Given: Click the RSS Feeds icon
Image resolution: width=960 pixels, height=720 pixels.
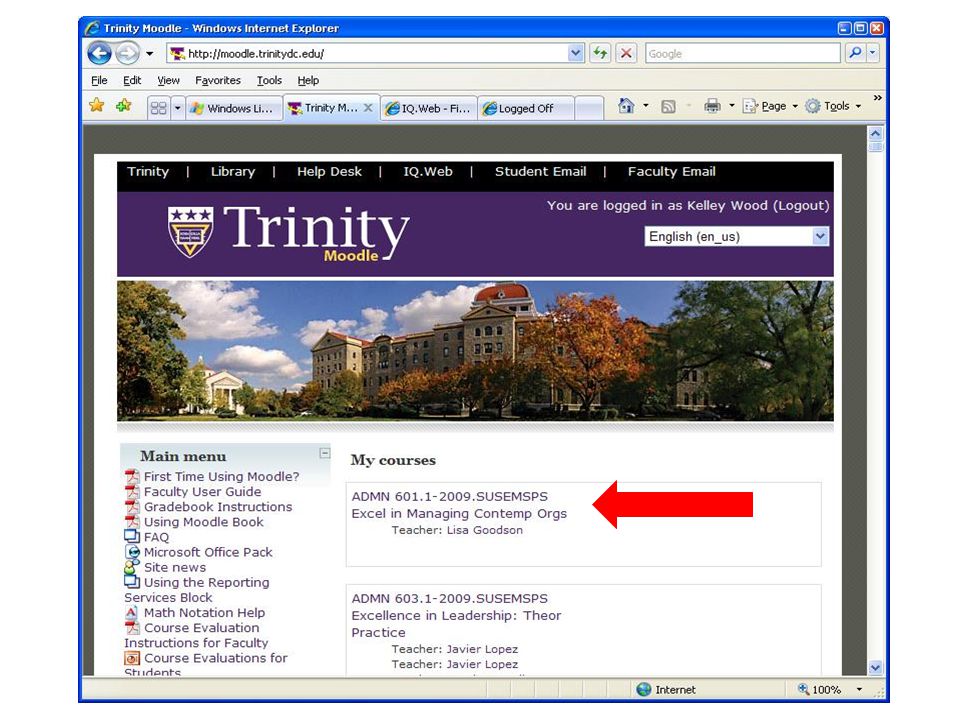Looking at the screenshot, I should (x=668, y=107).
